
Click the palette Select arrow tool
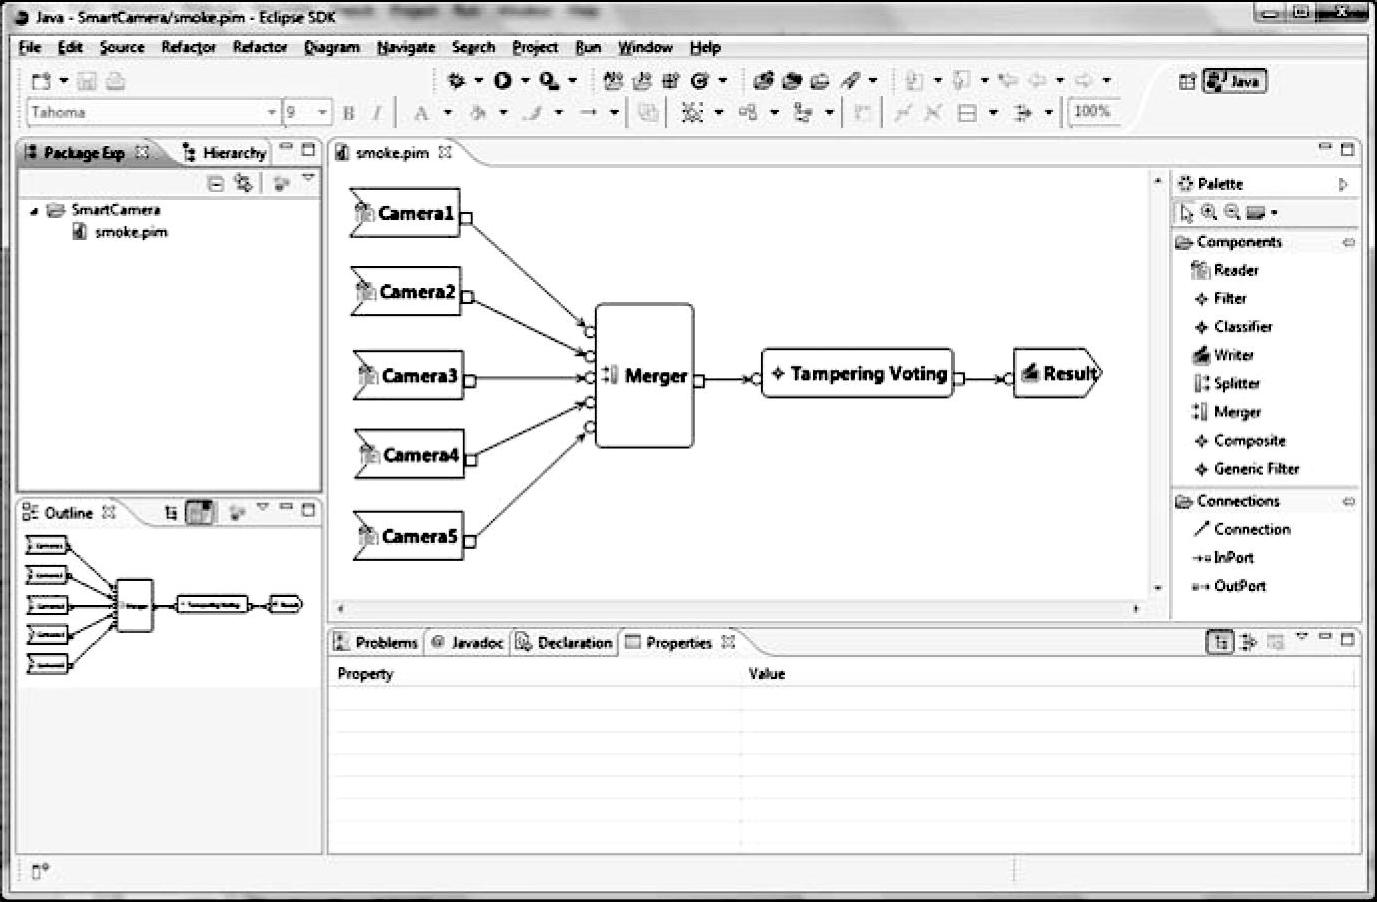[1186, 212]
